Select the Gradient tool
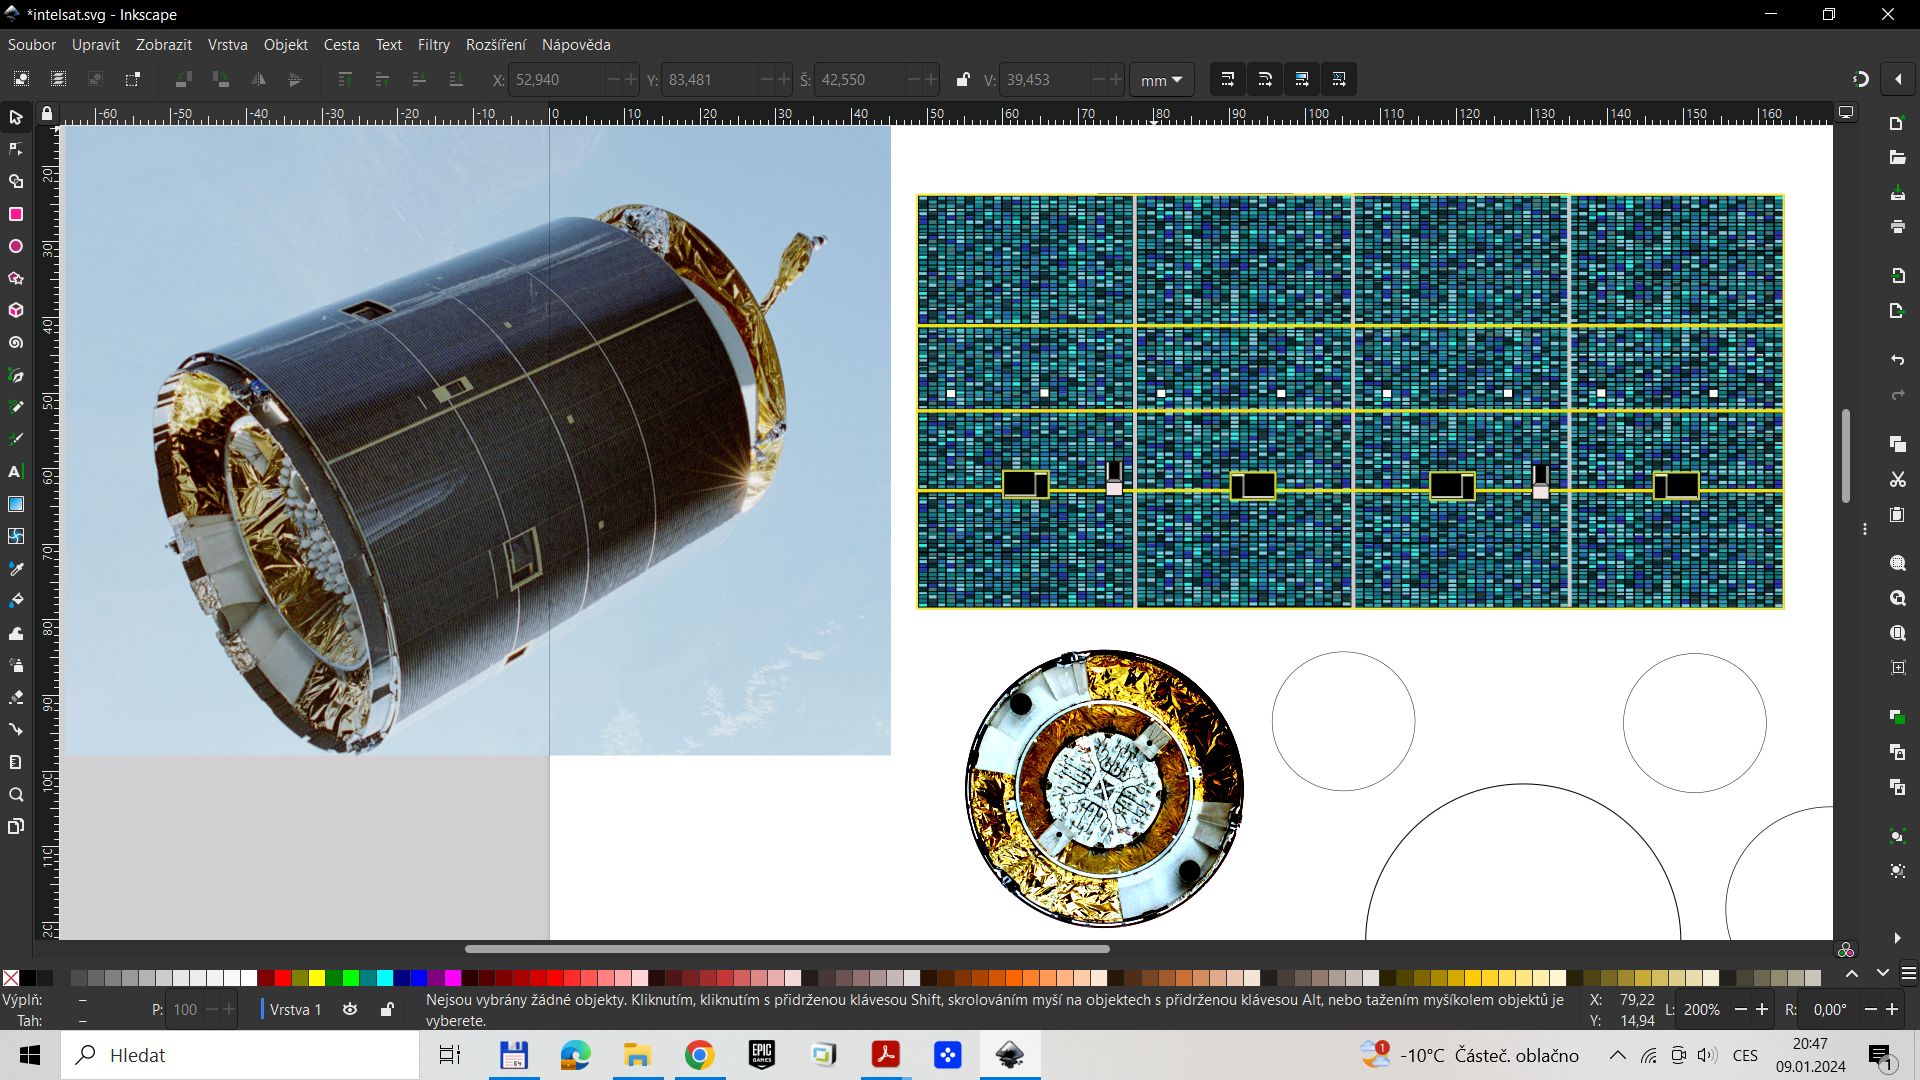Screen dimensions: 1920x1080 (x=16, y=504)
